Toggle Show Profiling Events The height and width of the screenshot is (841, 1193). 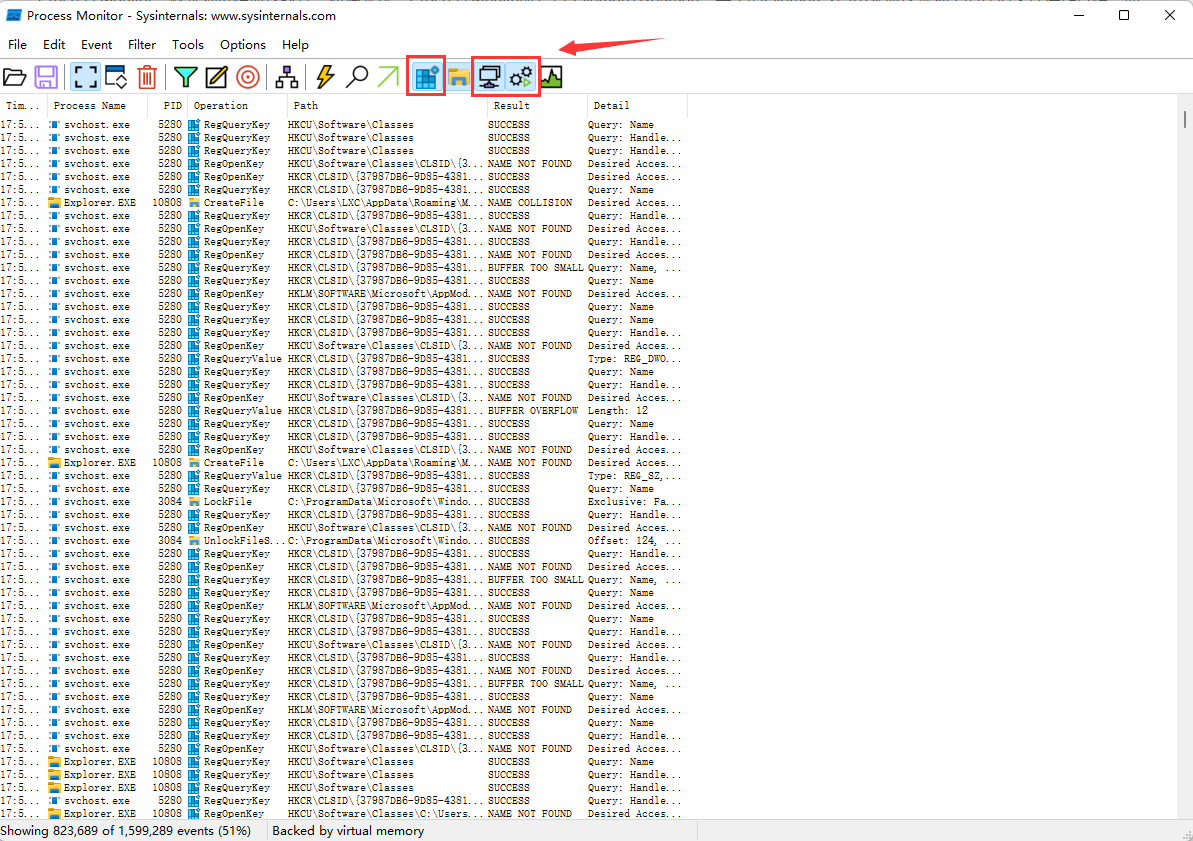pos(551,77)
